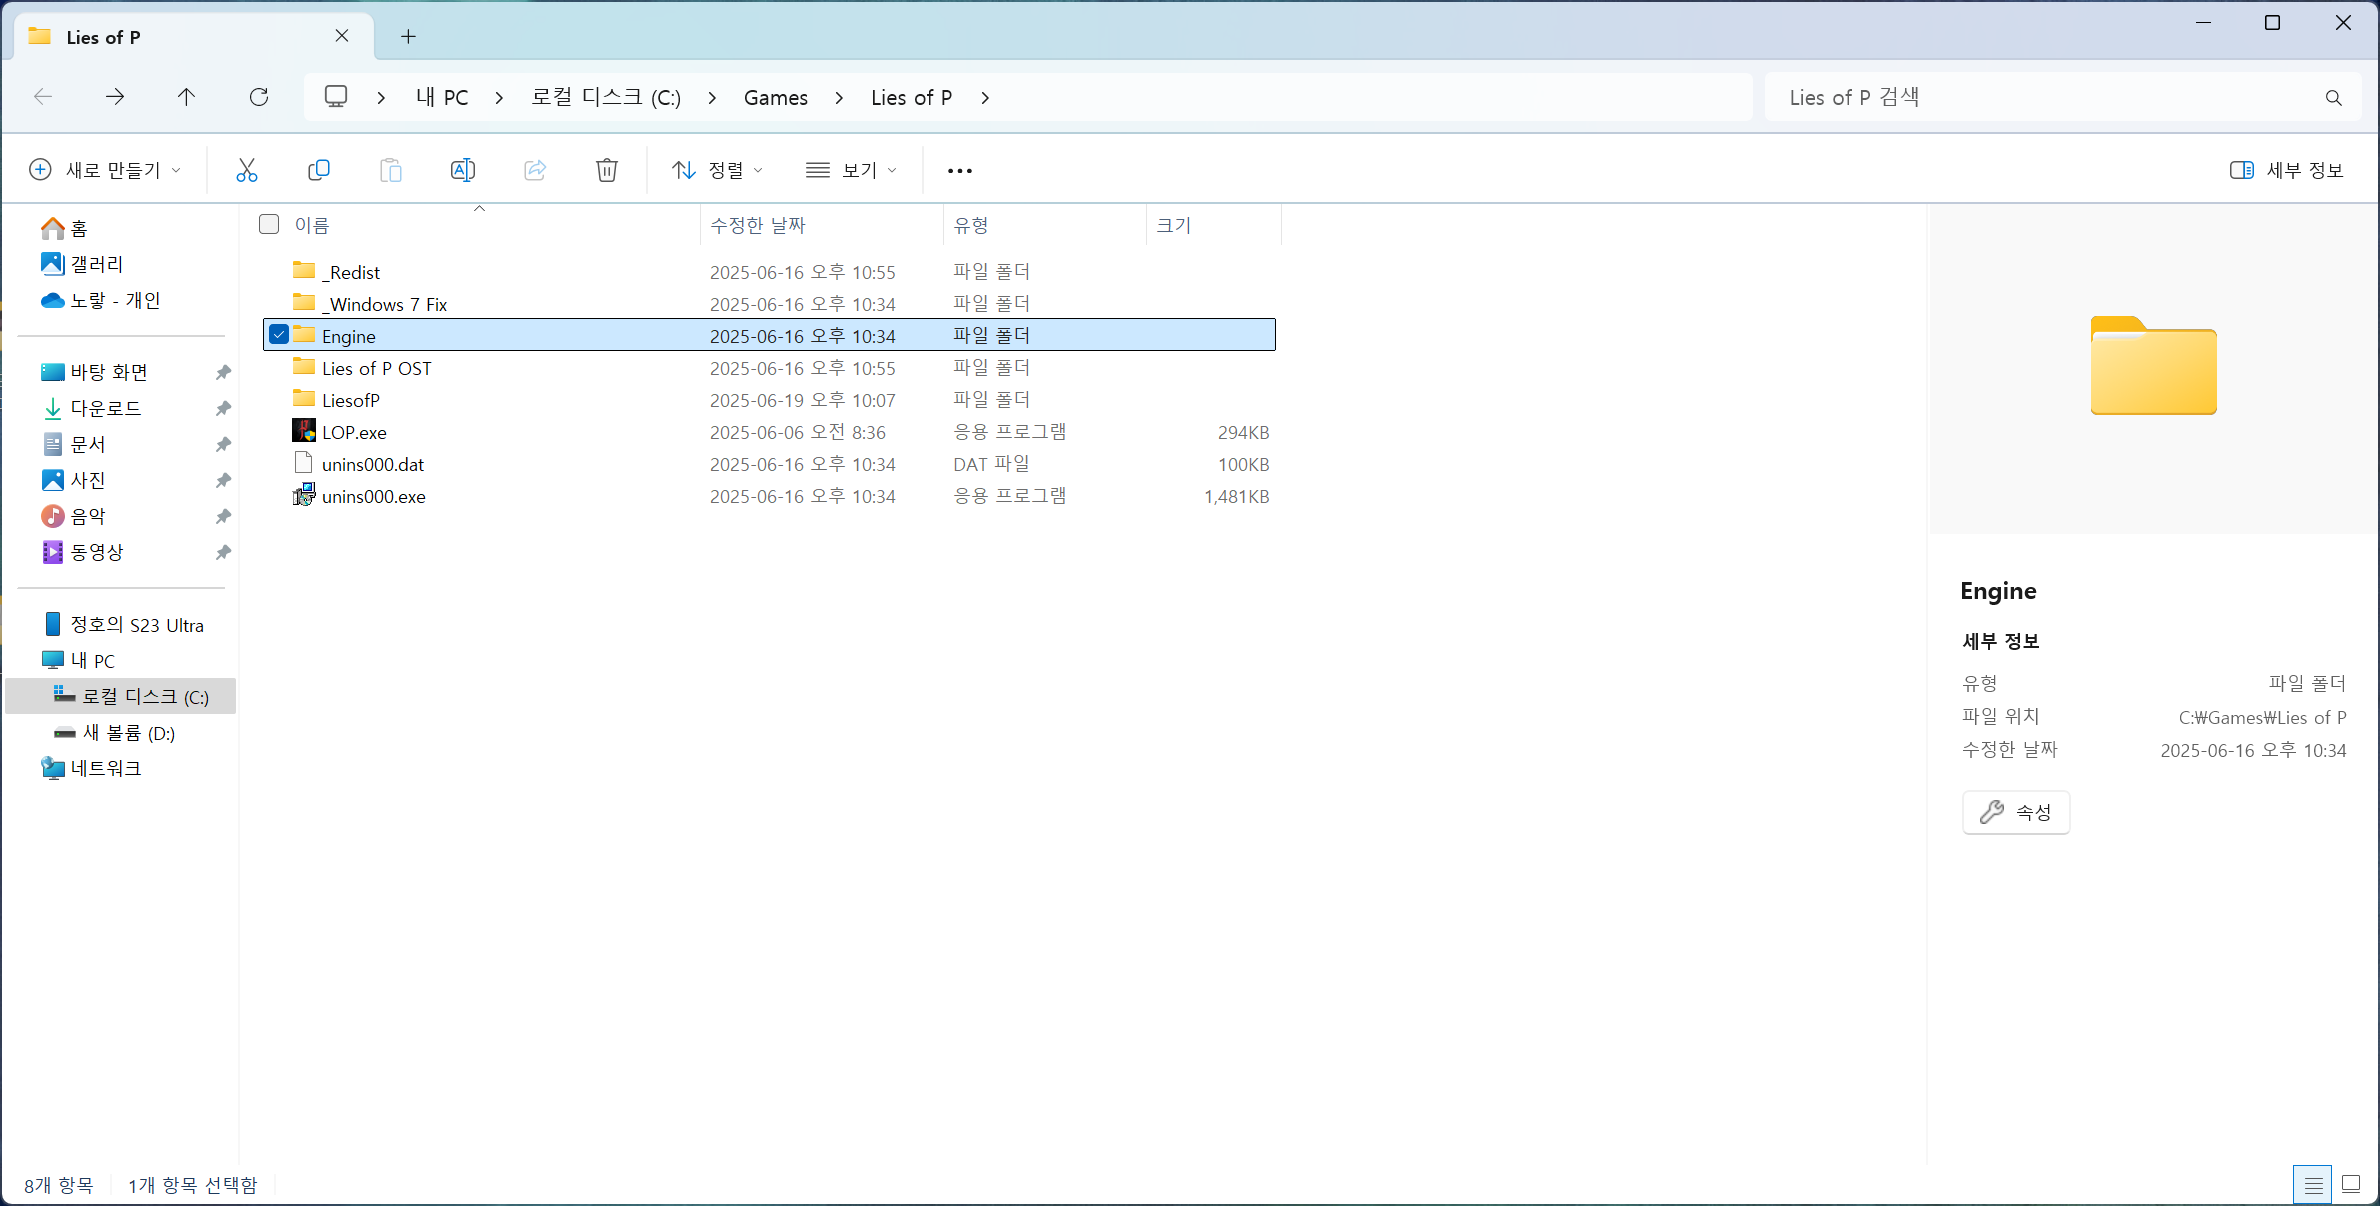The width and height of the screenshot is (2380, 1206).
Task: Expand the chevron after Games in the path
Action: (x=839, y=98)
